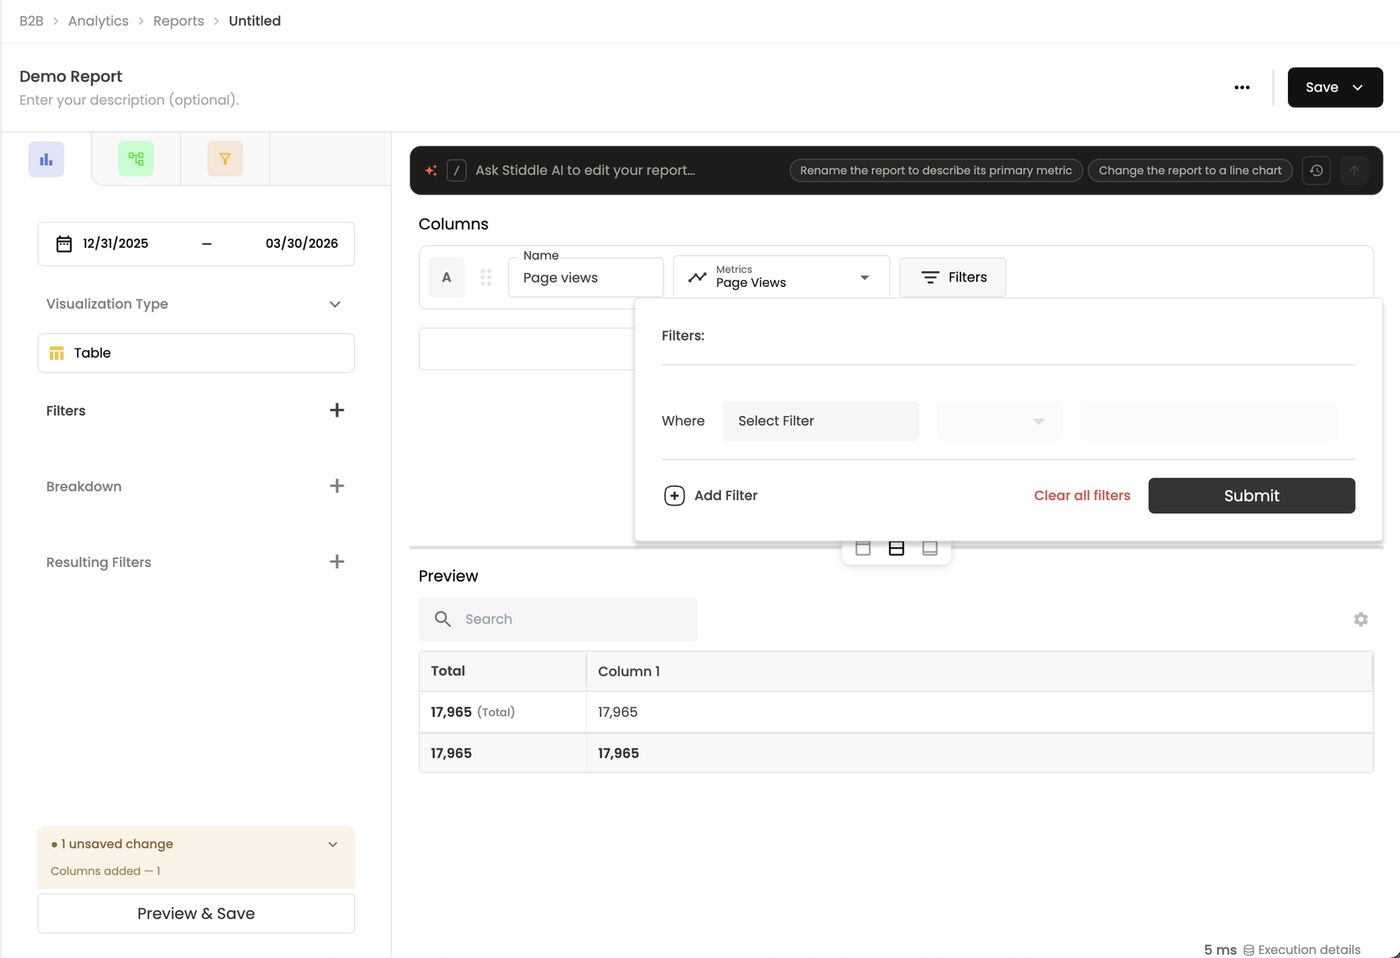Add a Breakdown using the plus icon
1400x958 pixels.
coord(337,486)
